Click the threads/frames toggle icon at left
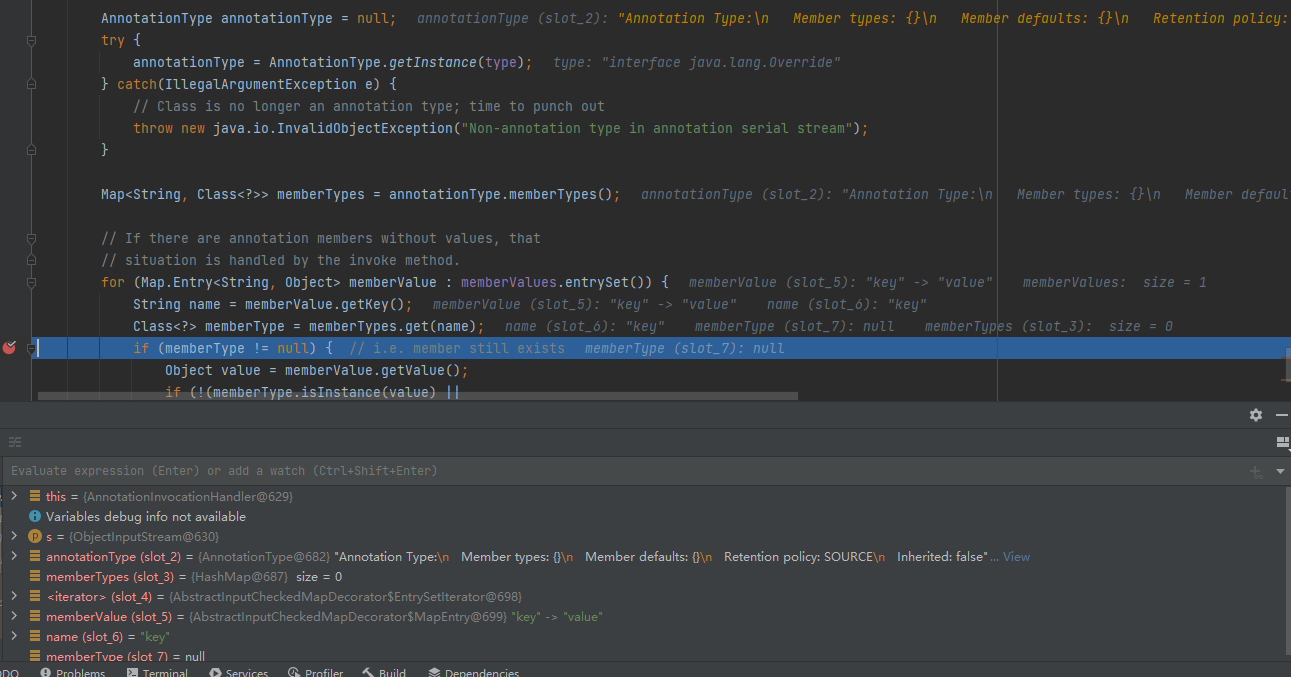The image size is (1291, 677). point(15,442)
